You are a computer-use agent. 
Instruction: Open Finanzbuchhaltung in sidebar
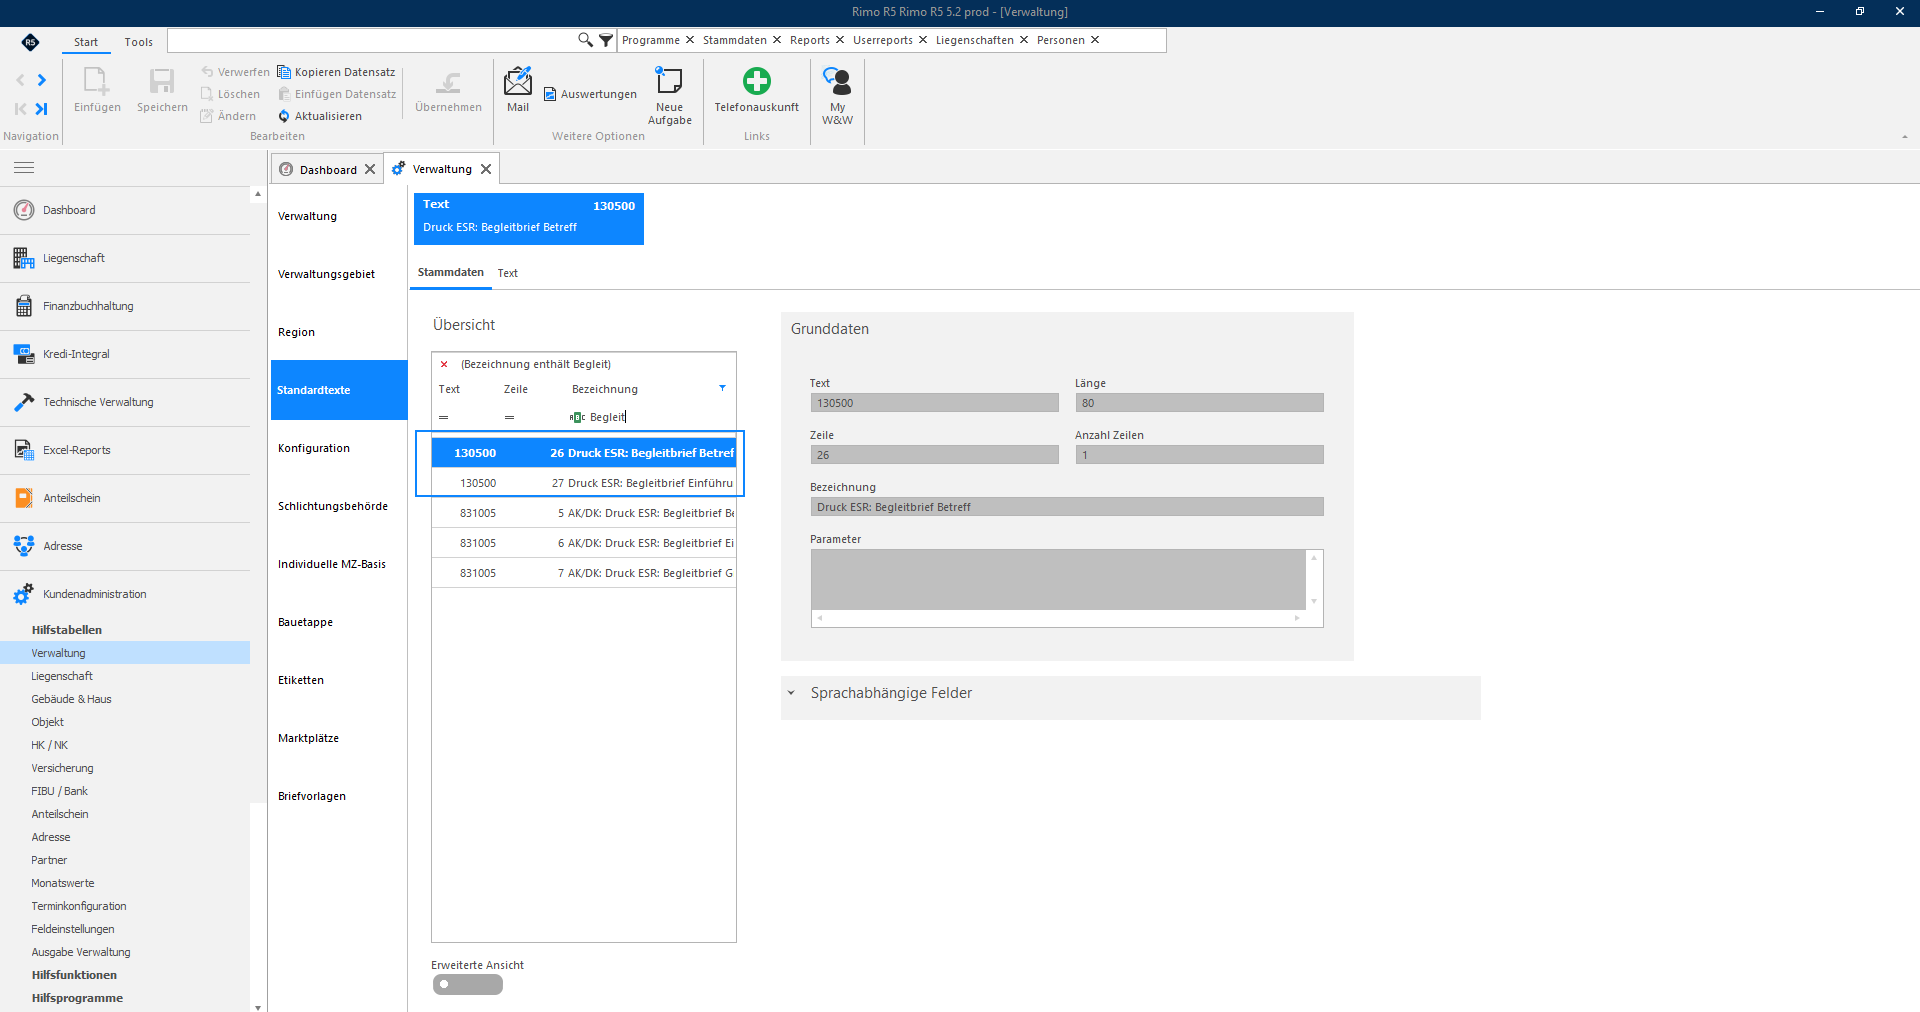pos(125,306)
